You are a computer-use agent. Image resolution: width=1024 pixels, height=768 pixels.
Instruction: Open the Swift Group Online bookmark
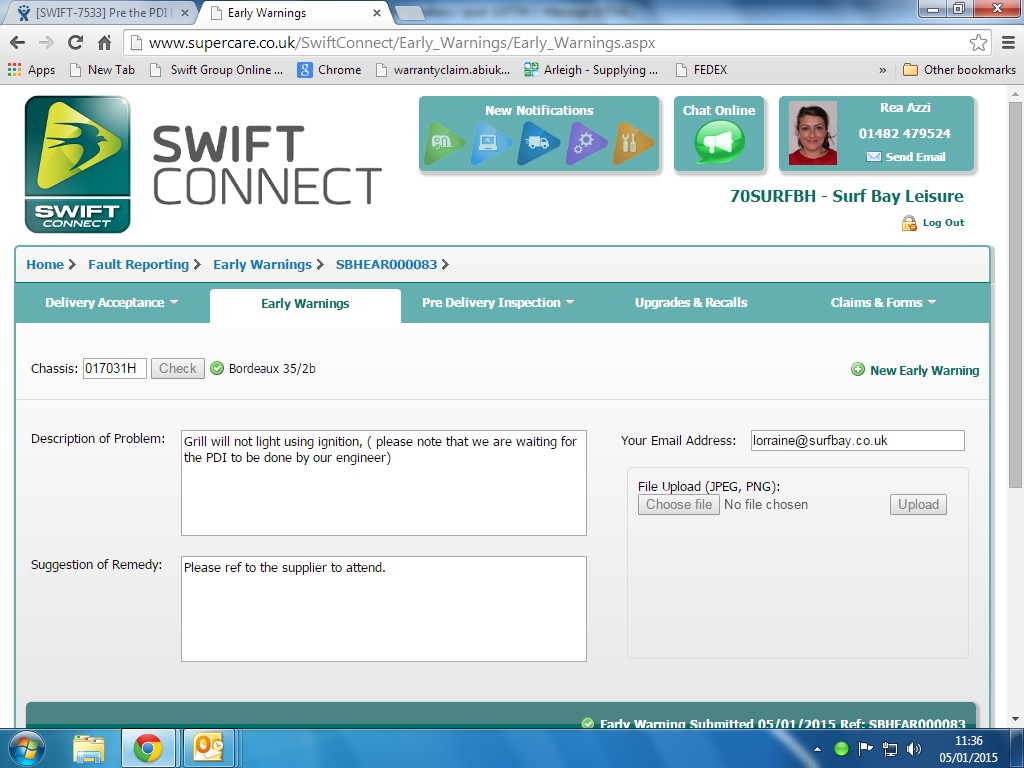click(x=216, y=70)
